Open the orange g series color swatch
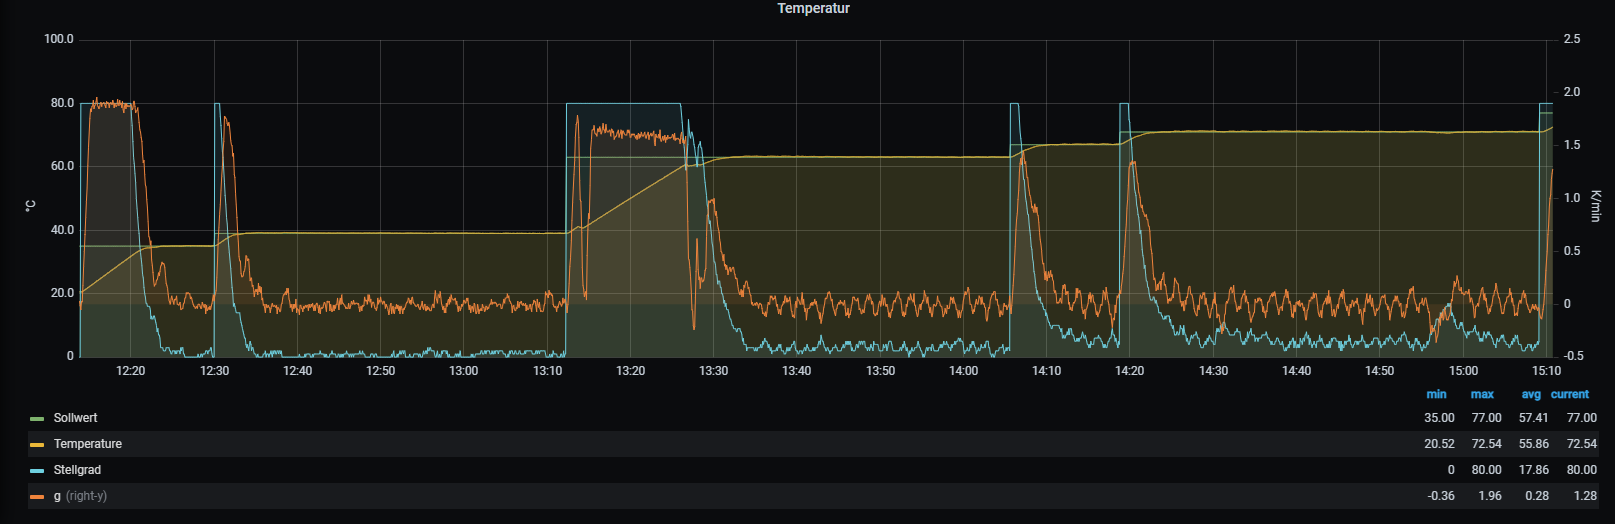 coord(37,497)
